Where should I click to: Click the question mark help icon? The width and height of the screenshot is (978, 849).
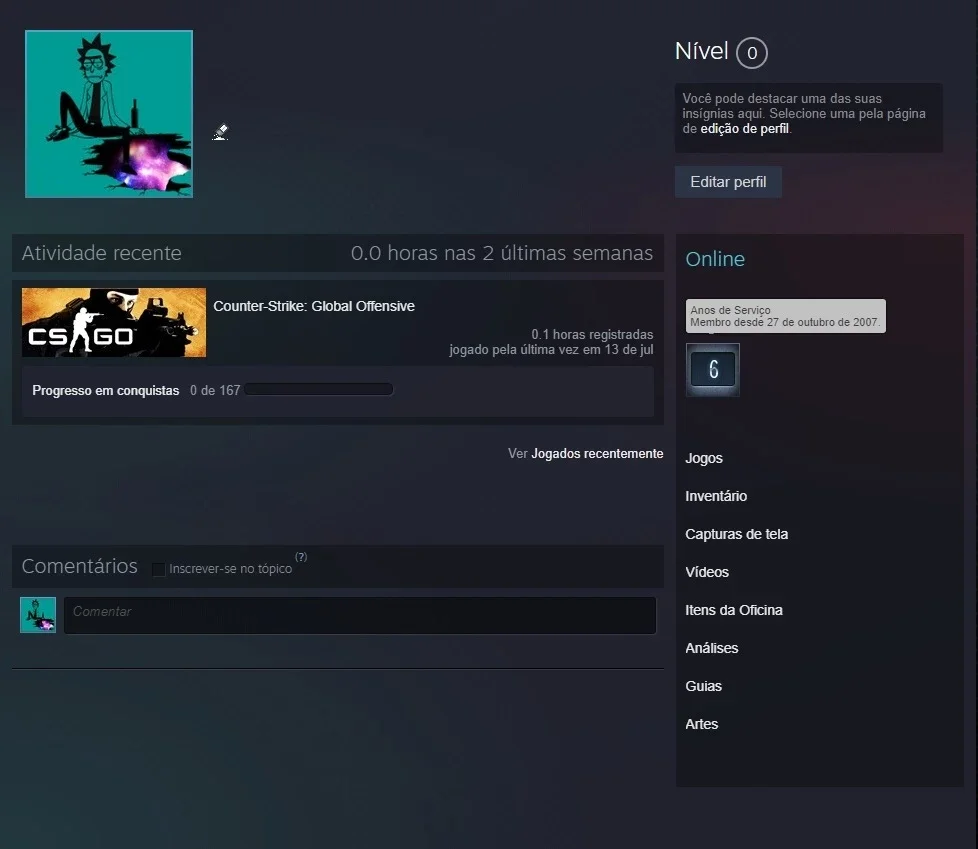click(x=301, y=557)
